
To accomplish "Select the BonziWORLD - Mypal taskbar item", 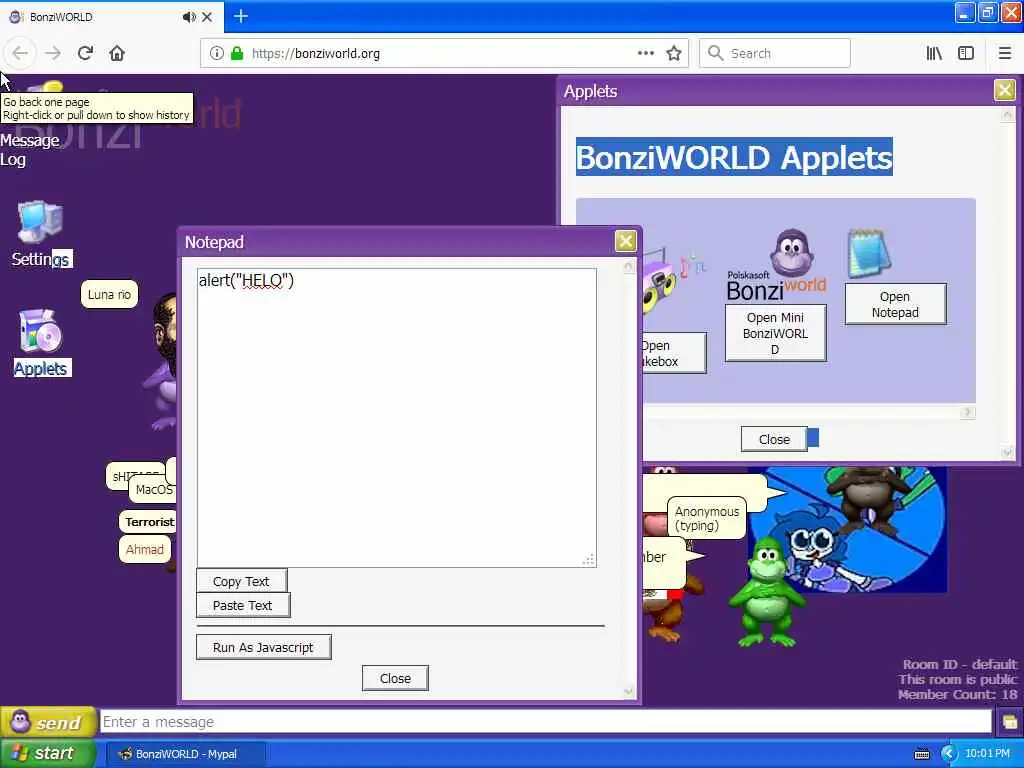I will (x=185, y=754).
